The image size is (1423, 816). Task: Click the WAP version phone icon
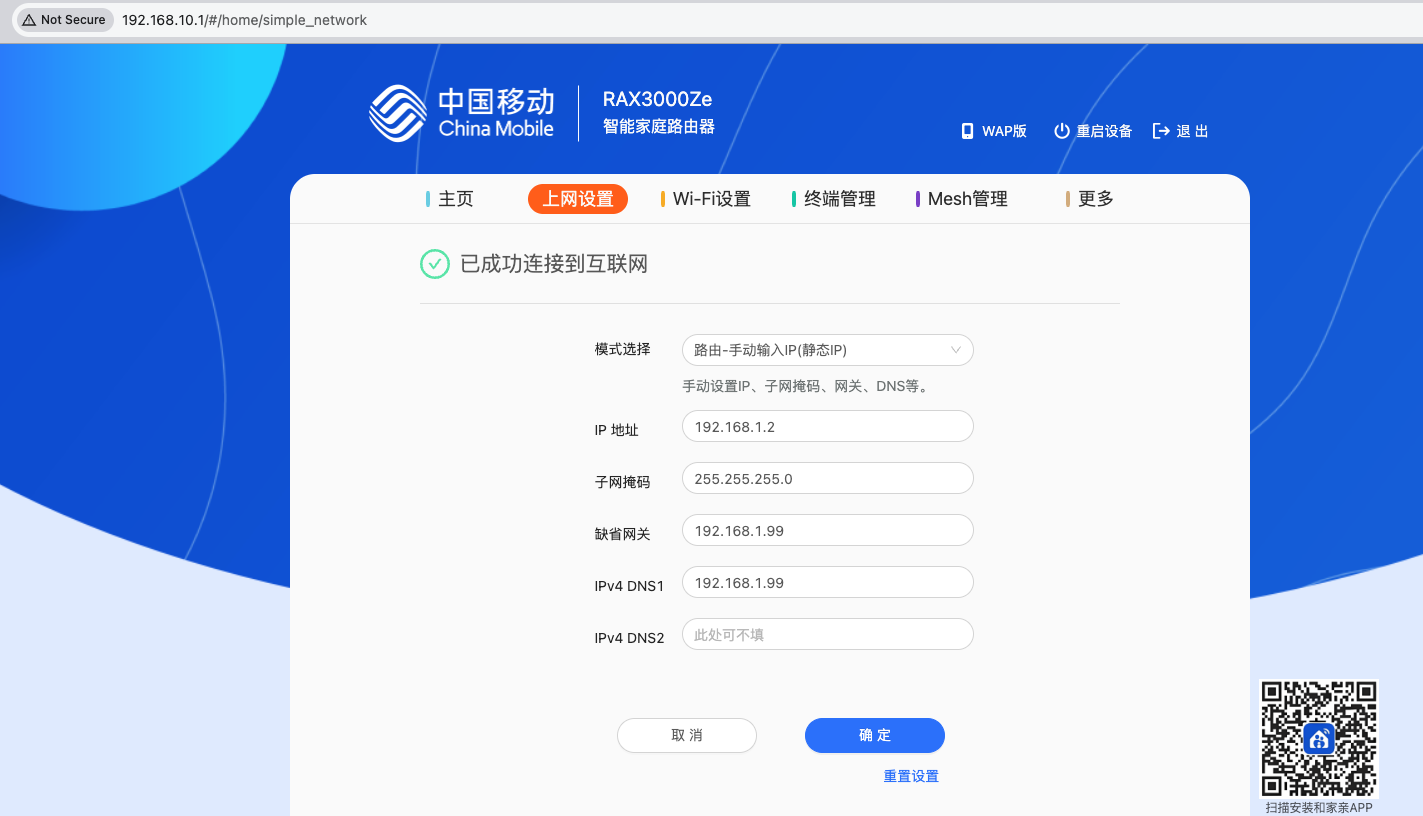click(967, 131)
